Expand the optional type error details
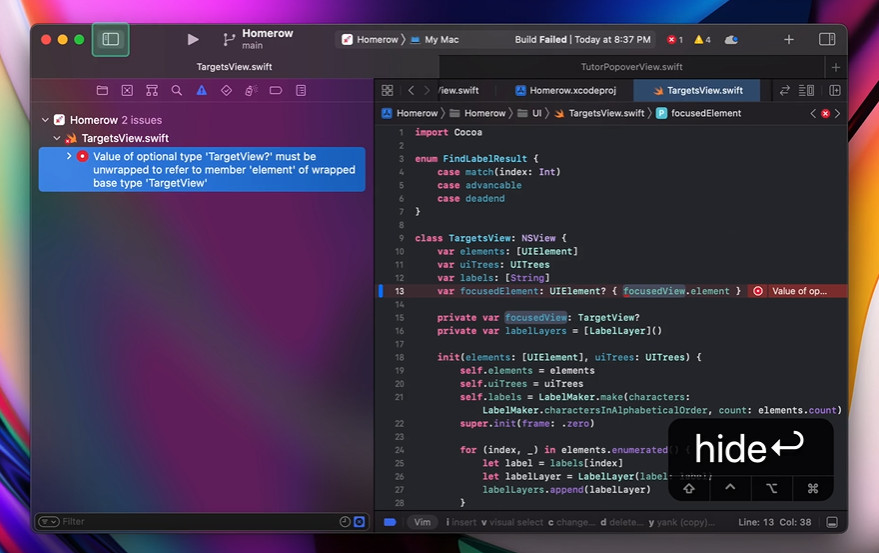This screenshot has width=879, height=553. [69, 156]
